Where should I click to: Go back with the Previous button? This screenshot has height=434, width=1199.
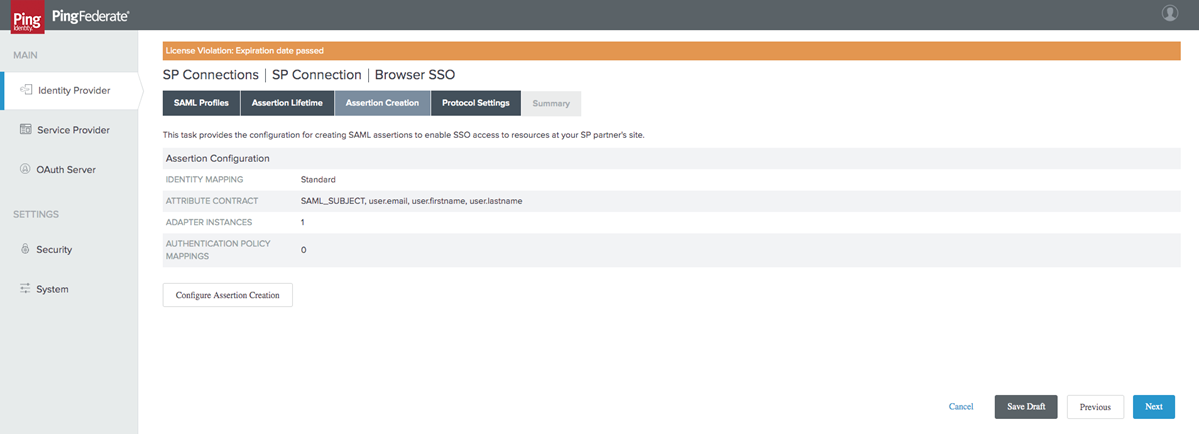[x=1095, y=407]
